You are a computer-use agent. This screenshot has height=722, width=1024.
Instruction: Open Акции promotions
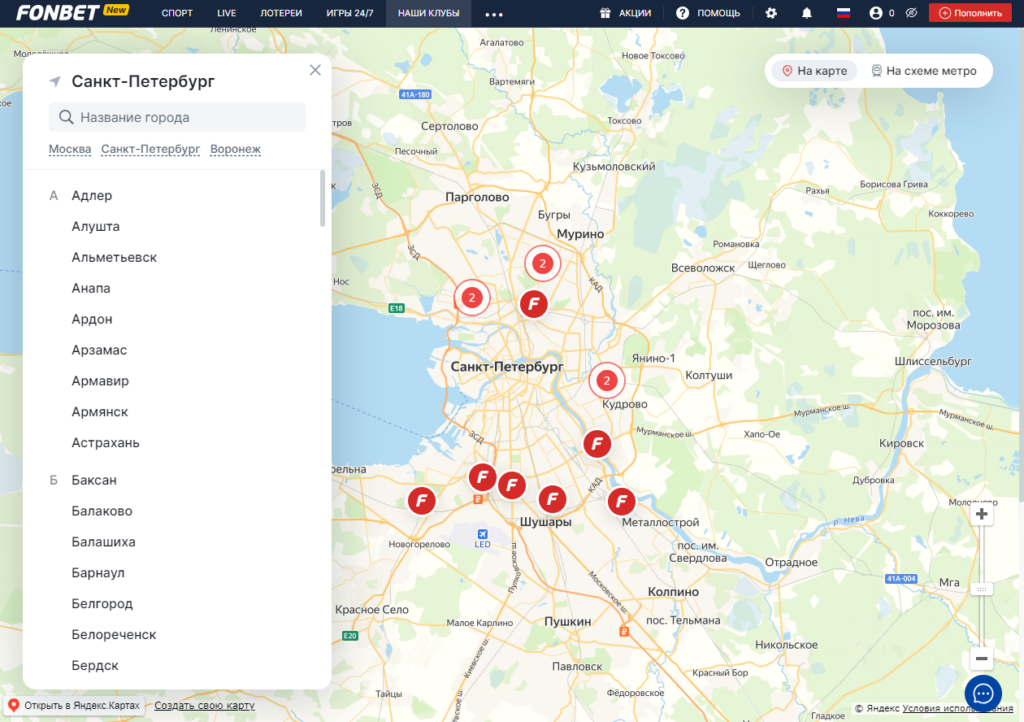(626, 13)
